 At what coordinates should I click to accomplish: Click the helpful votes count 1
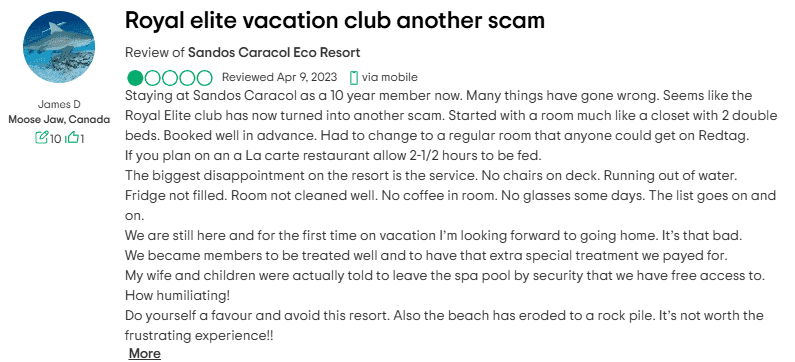pyautogui.click(x=82, y=138)
